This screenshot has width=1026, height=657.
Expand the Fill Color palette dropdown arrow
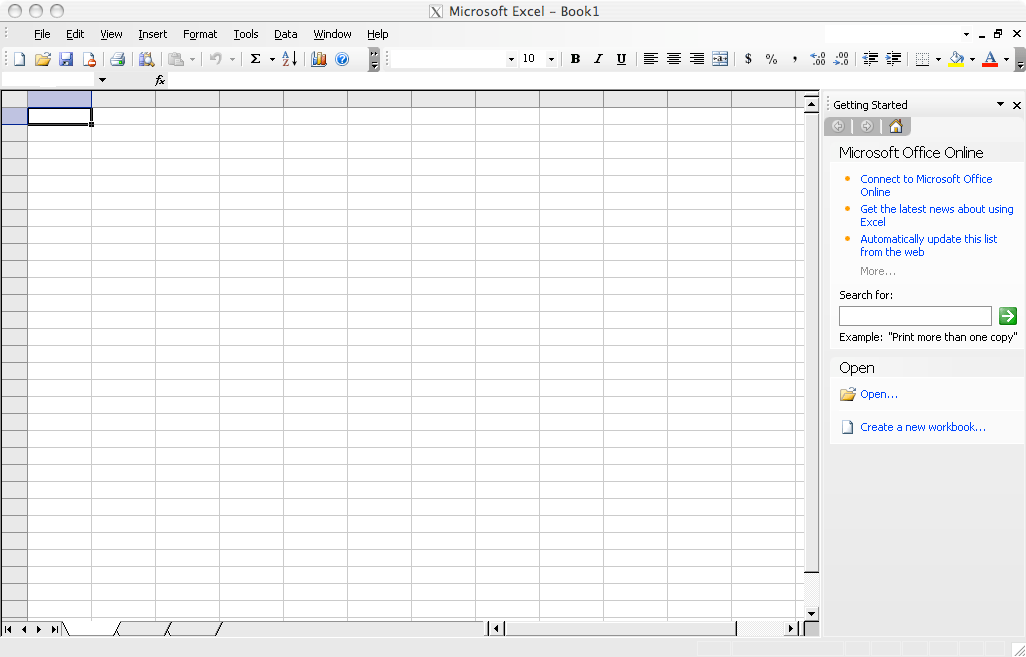(972, 60)
